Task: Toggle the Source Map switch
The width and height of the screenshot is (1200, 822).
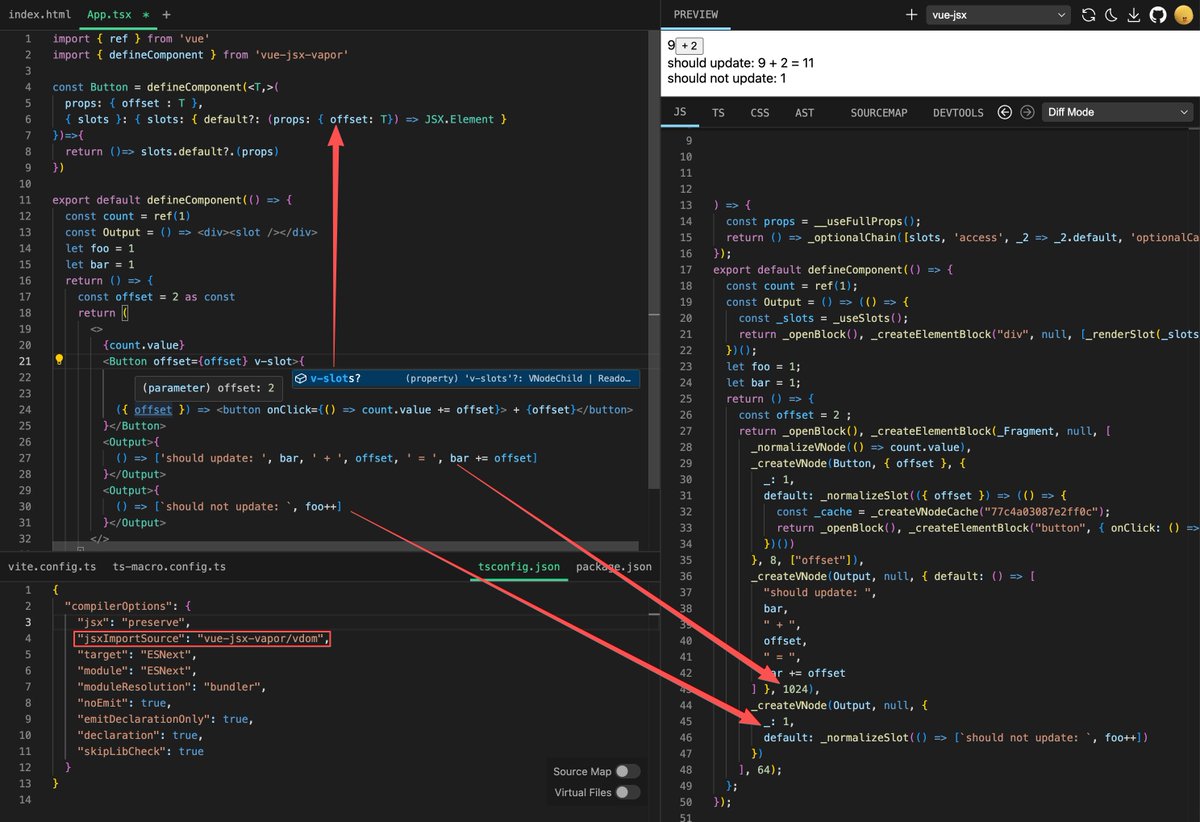Action: (628, 771)
